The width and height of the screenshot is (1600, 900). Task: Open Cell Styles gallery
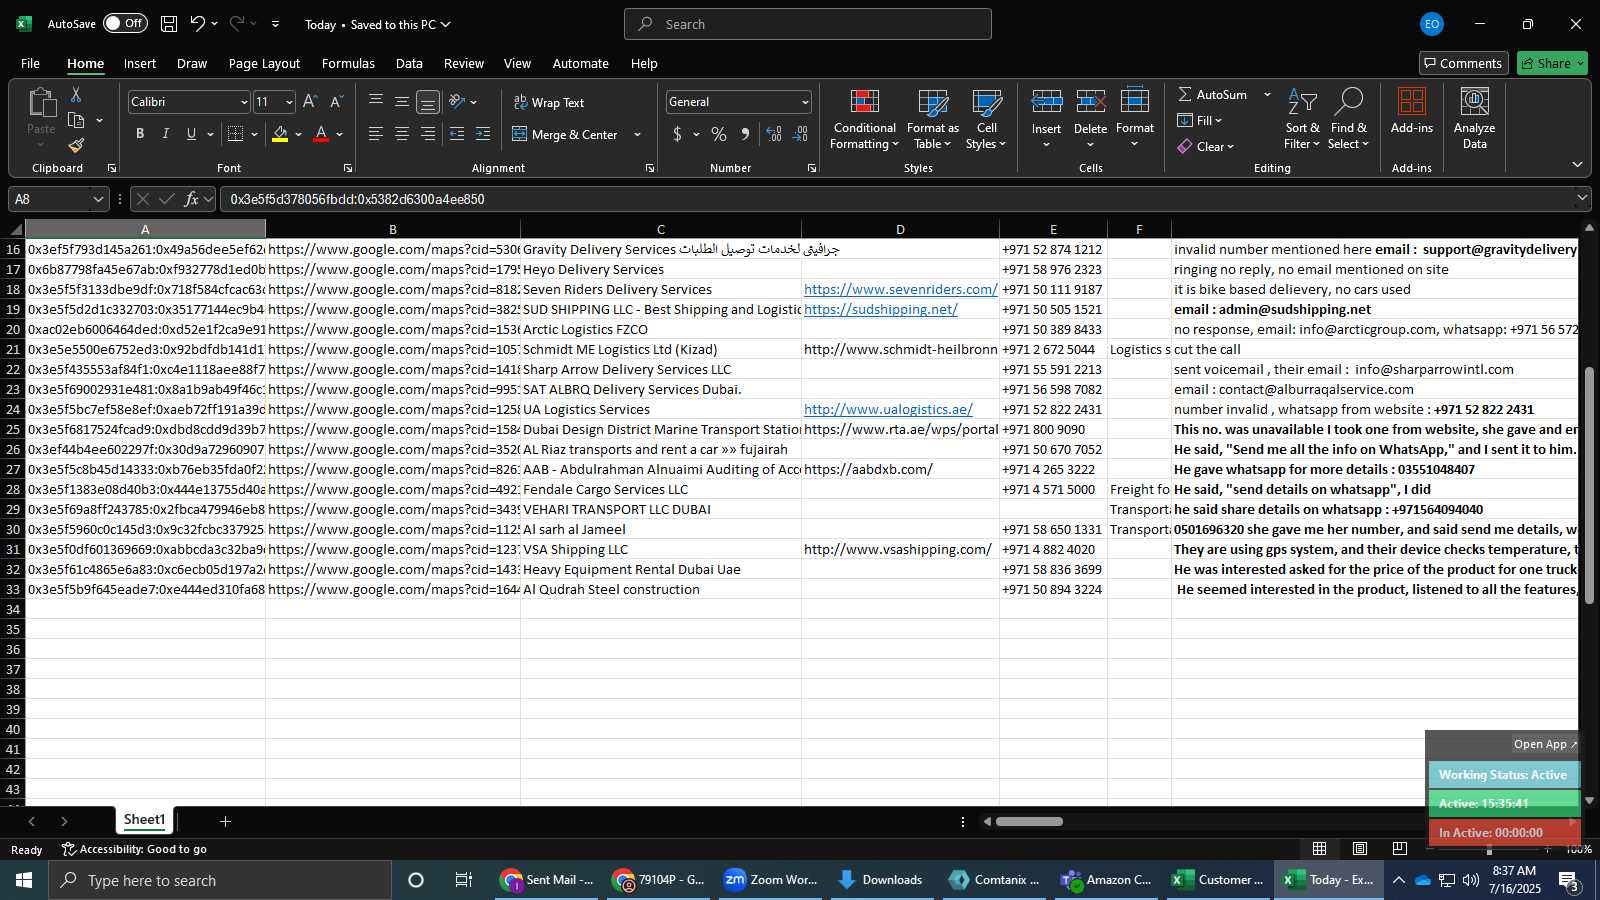(986, 120)
